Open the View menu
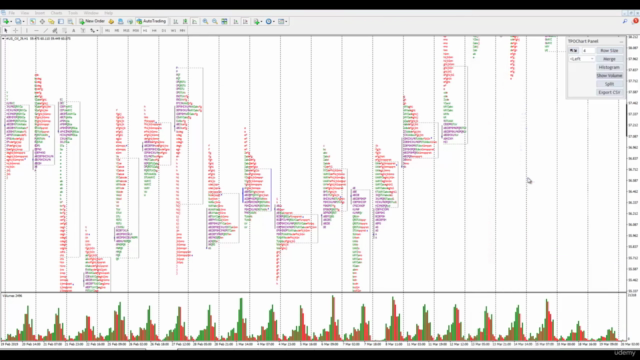The image size is (640, 360). click(25, 13)
